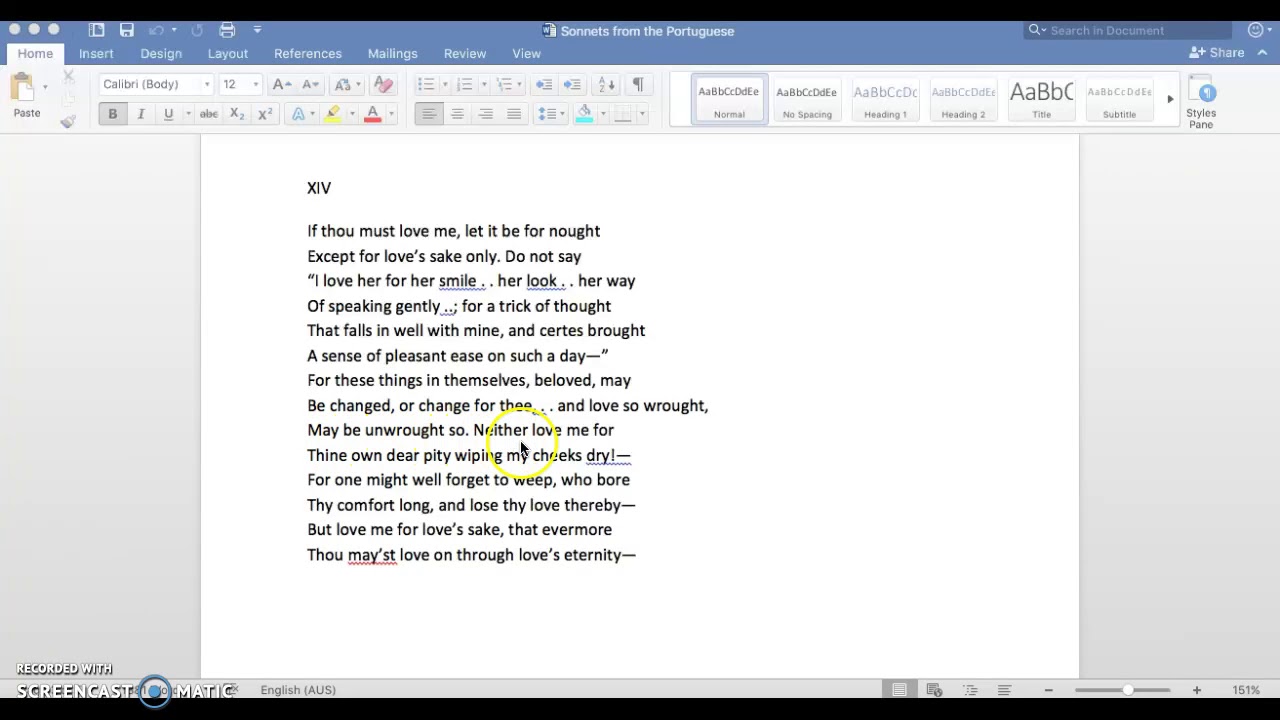Toggle strikethrough formatting

click(x=208, y=114)
